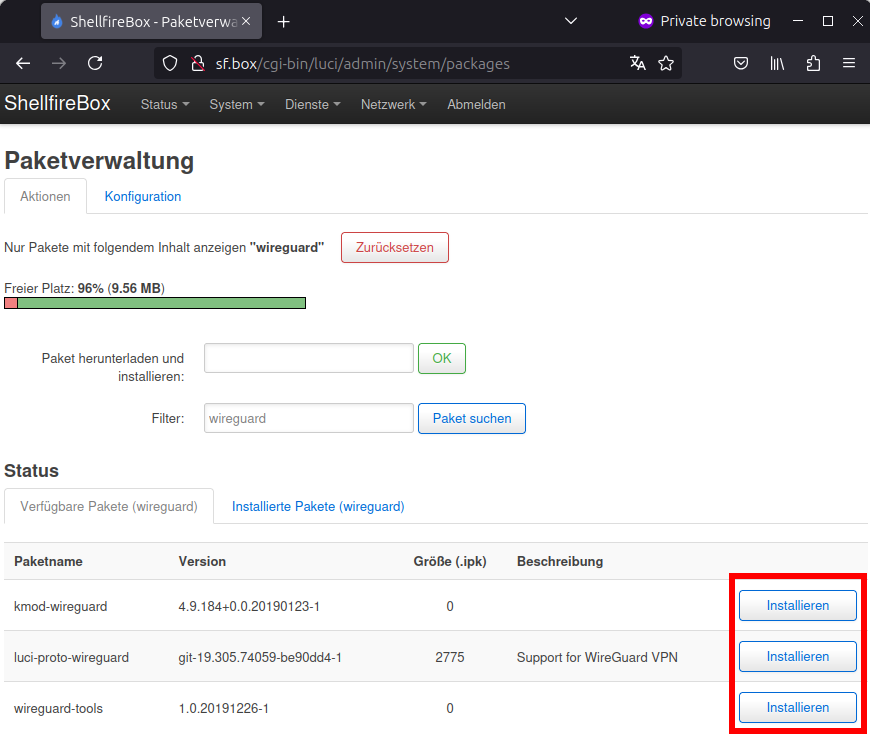
Task: Show insecure connection lock info
Action: 198,63
